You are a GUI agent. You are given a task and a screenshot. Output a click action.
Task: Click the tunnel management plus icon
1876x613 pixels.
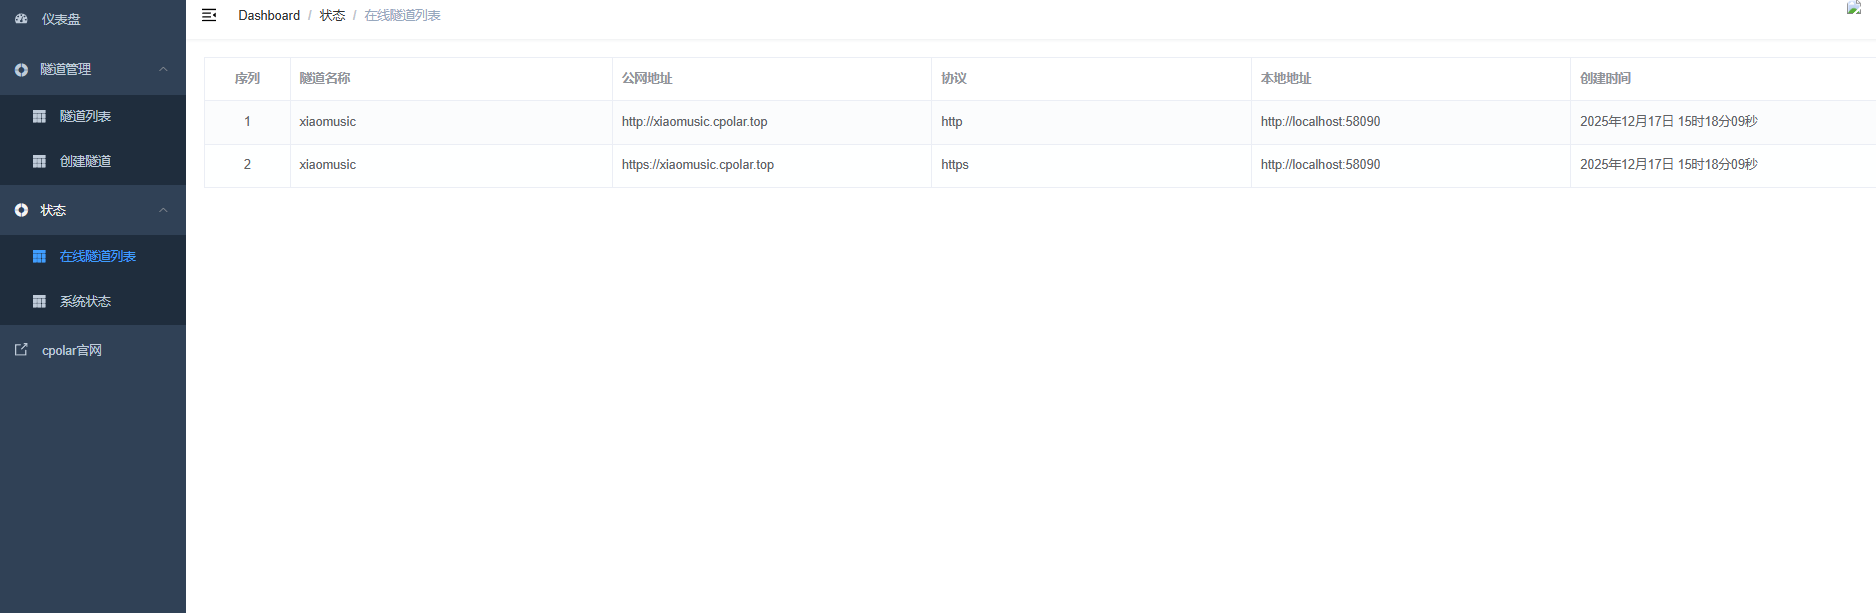click(21, 70)
